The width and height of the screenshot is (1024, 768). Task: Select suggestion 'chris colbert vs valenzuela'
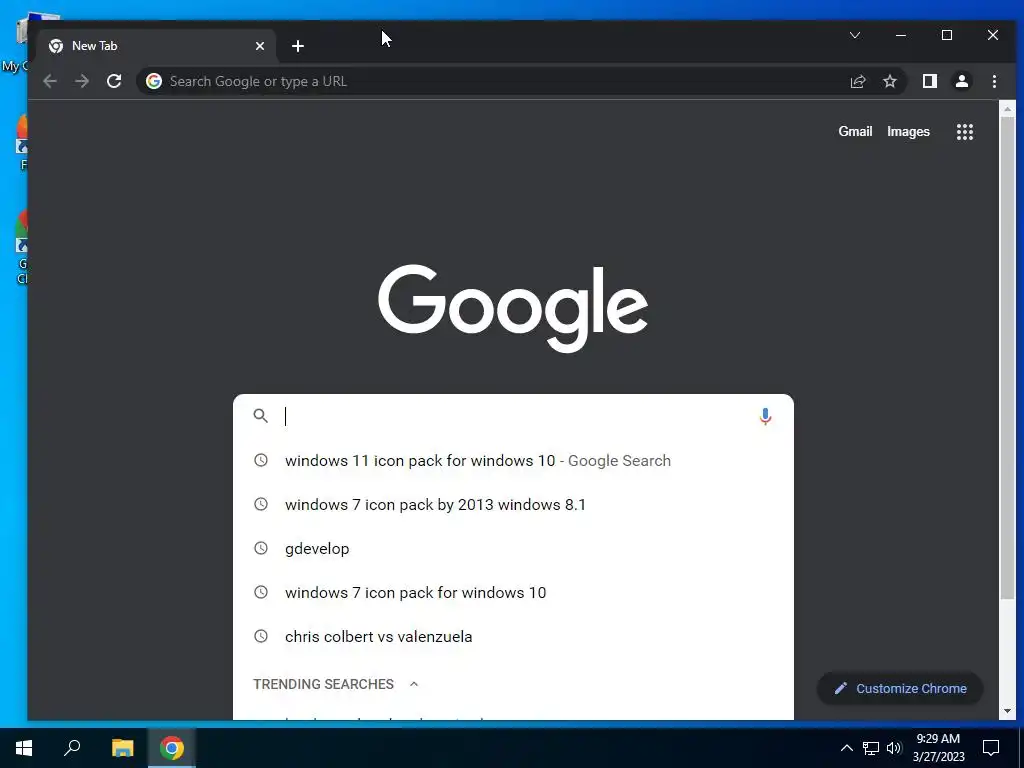tap(513, 637)
